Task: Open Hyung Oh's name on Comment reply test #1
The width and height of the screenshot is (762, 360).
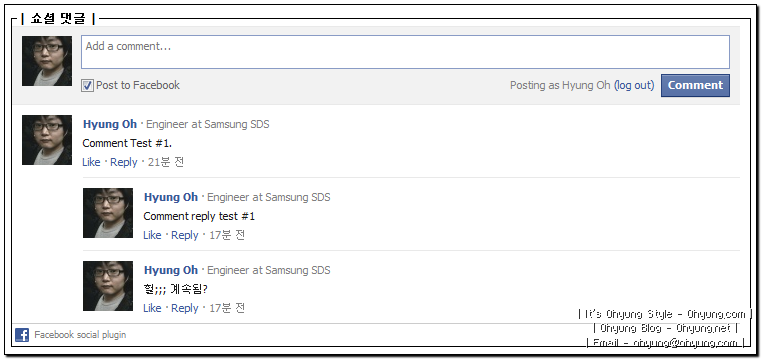Action: point(171,197)
